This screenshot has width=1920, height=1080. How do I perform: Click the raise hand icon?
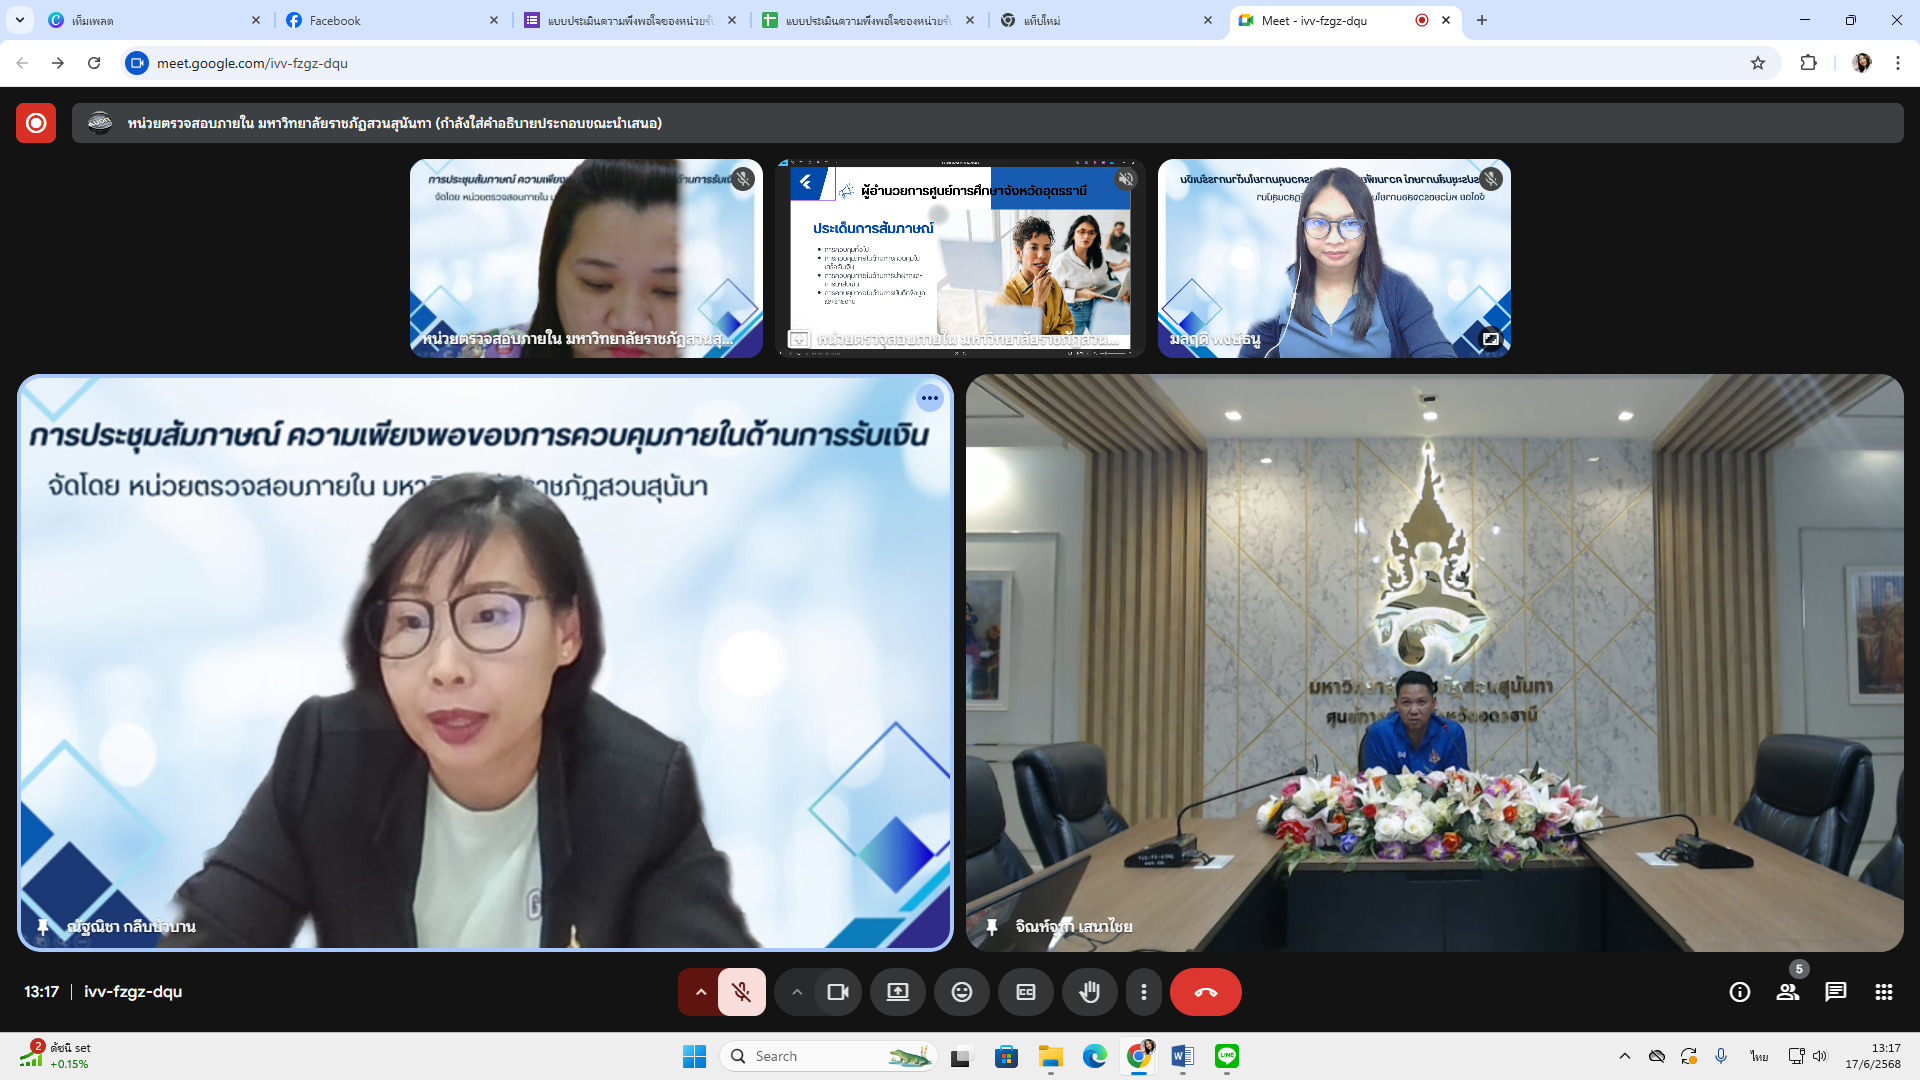(x=1089, y=992)
